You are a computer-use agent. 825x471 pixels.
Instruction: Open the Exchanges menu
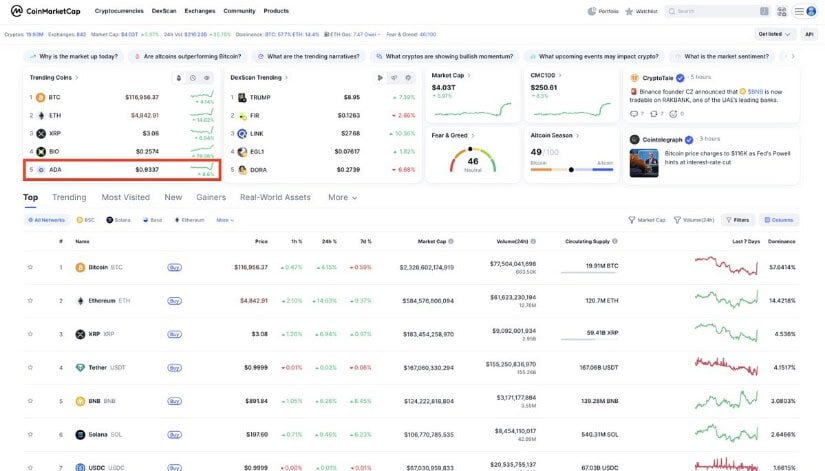tap(199, 11)
